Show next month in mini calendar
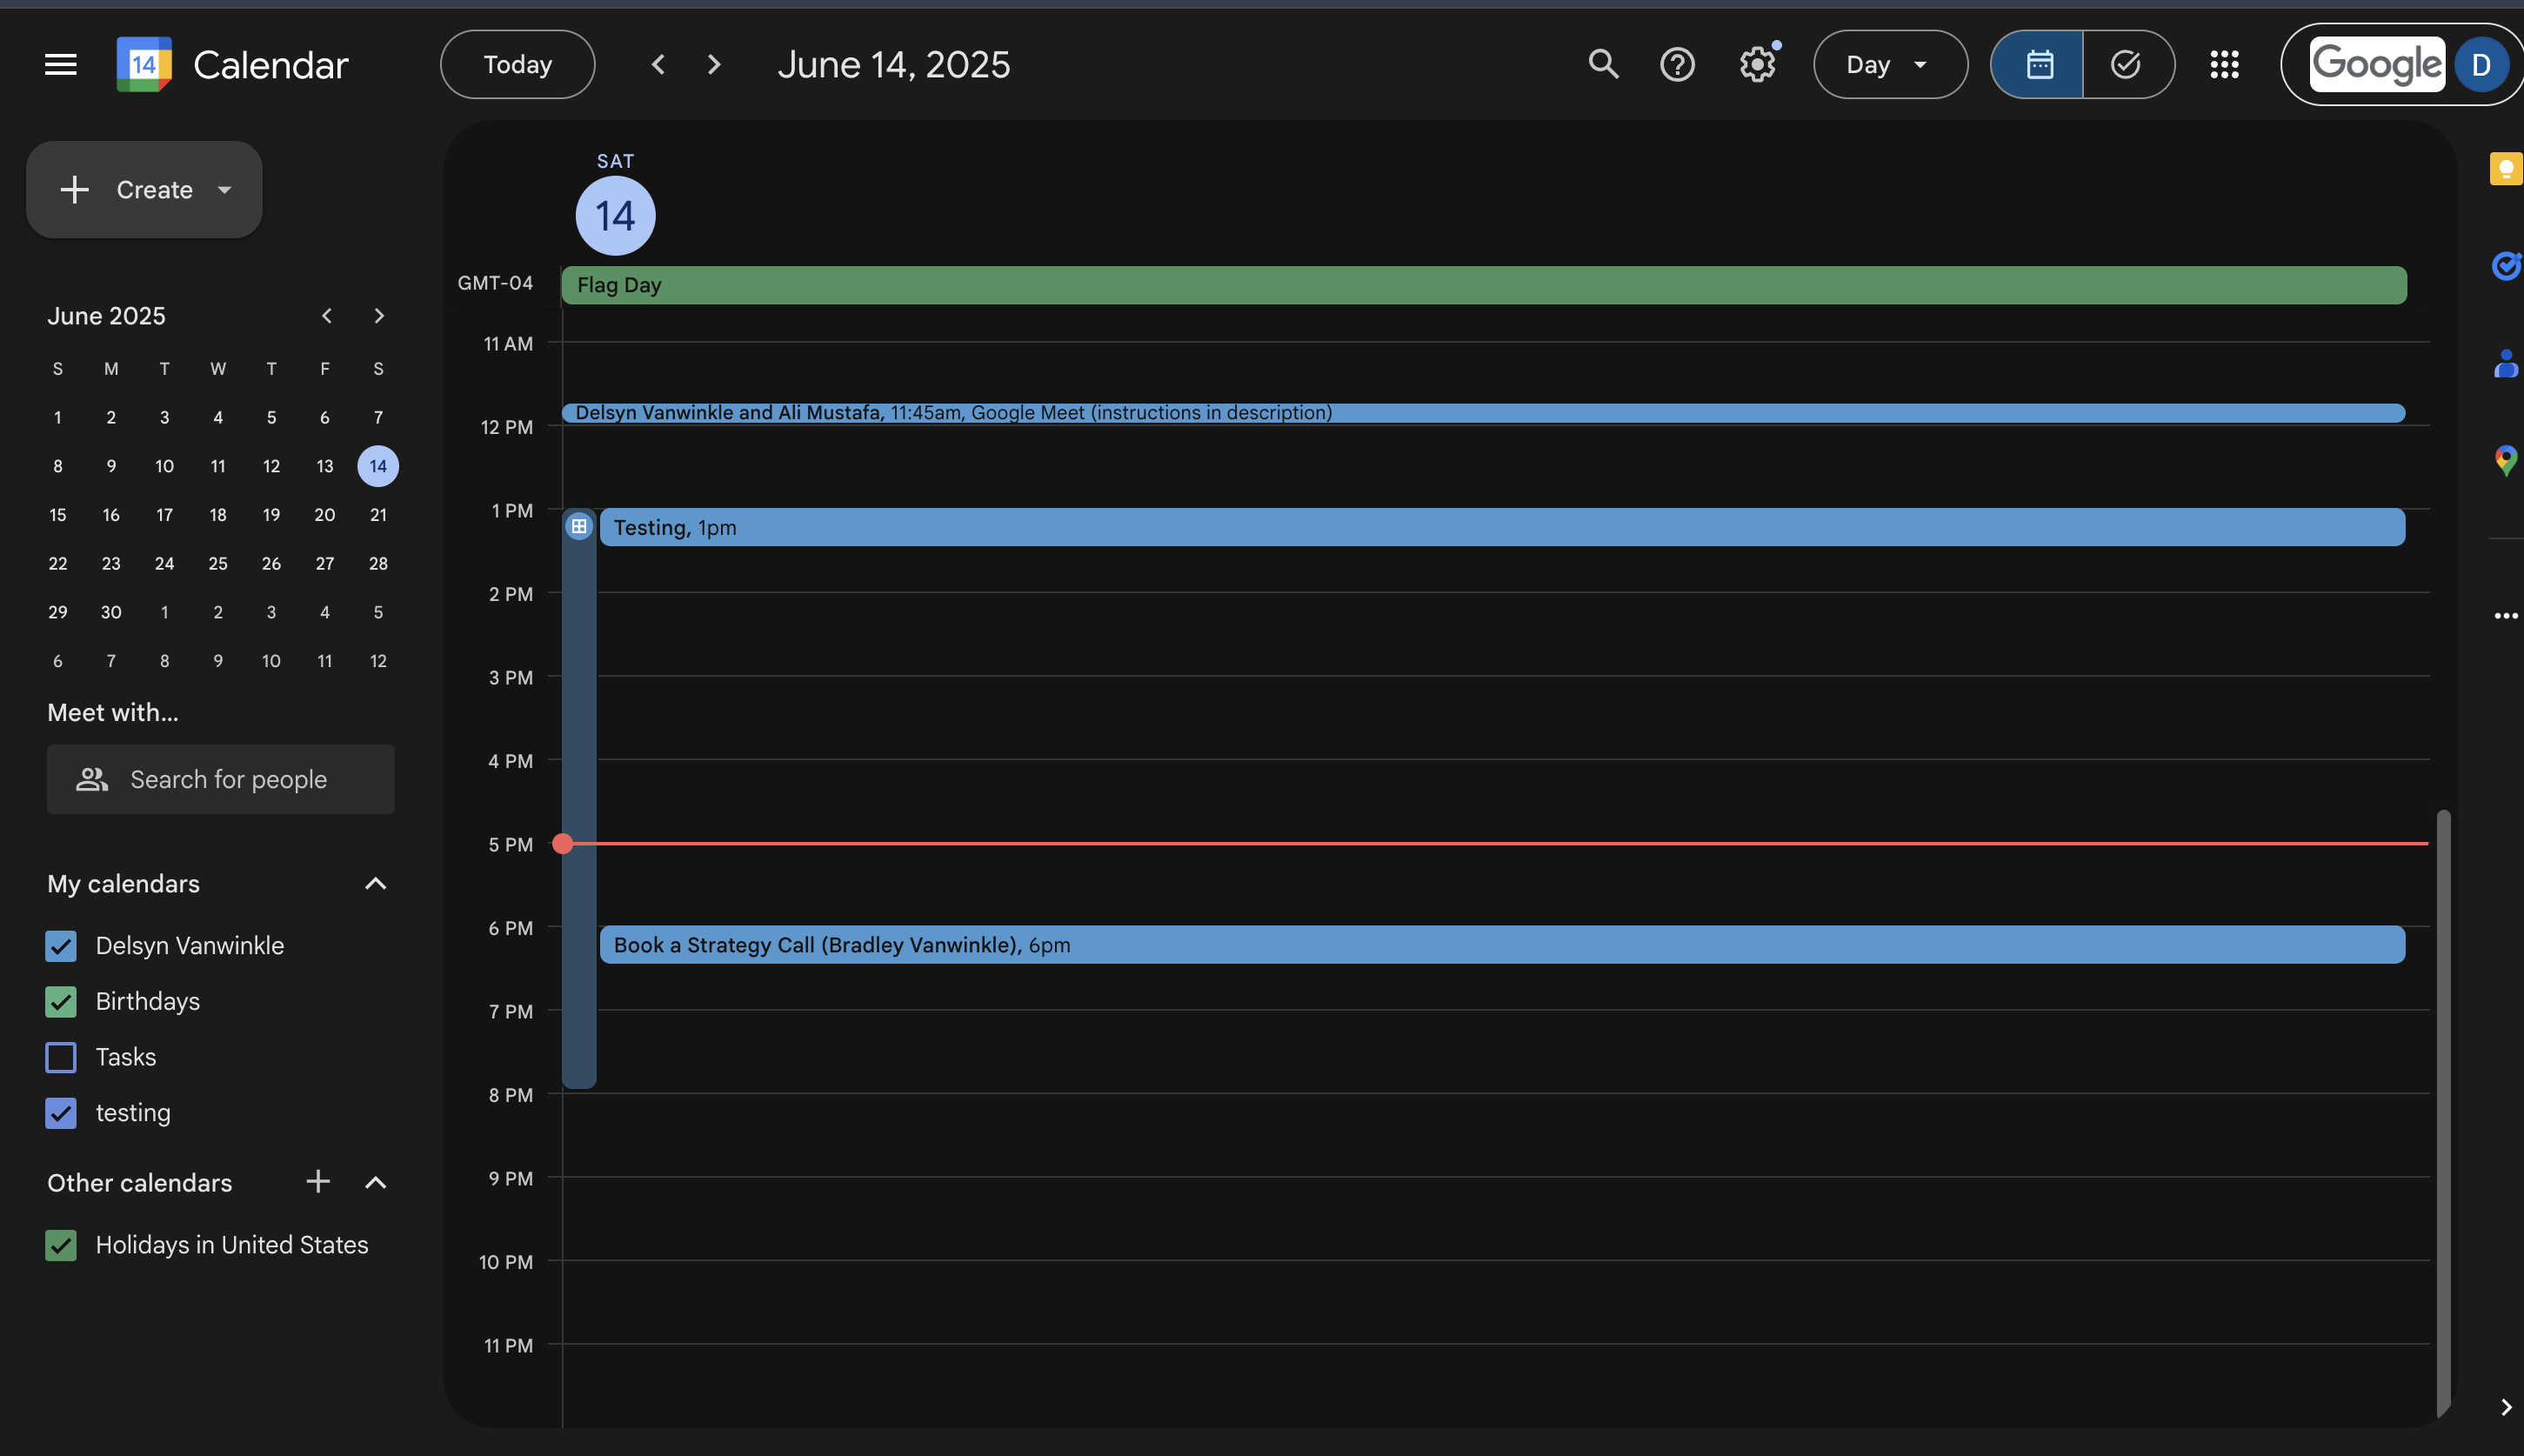Image resolution: width=2524 pixels, height=1456 pixels. click(x=378, y=316)
